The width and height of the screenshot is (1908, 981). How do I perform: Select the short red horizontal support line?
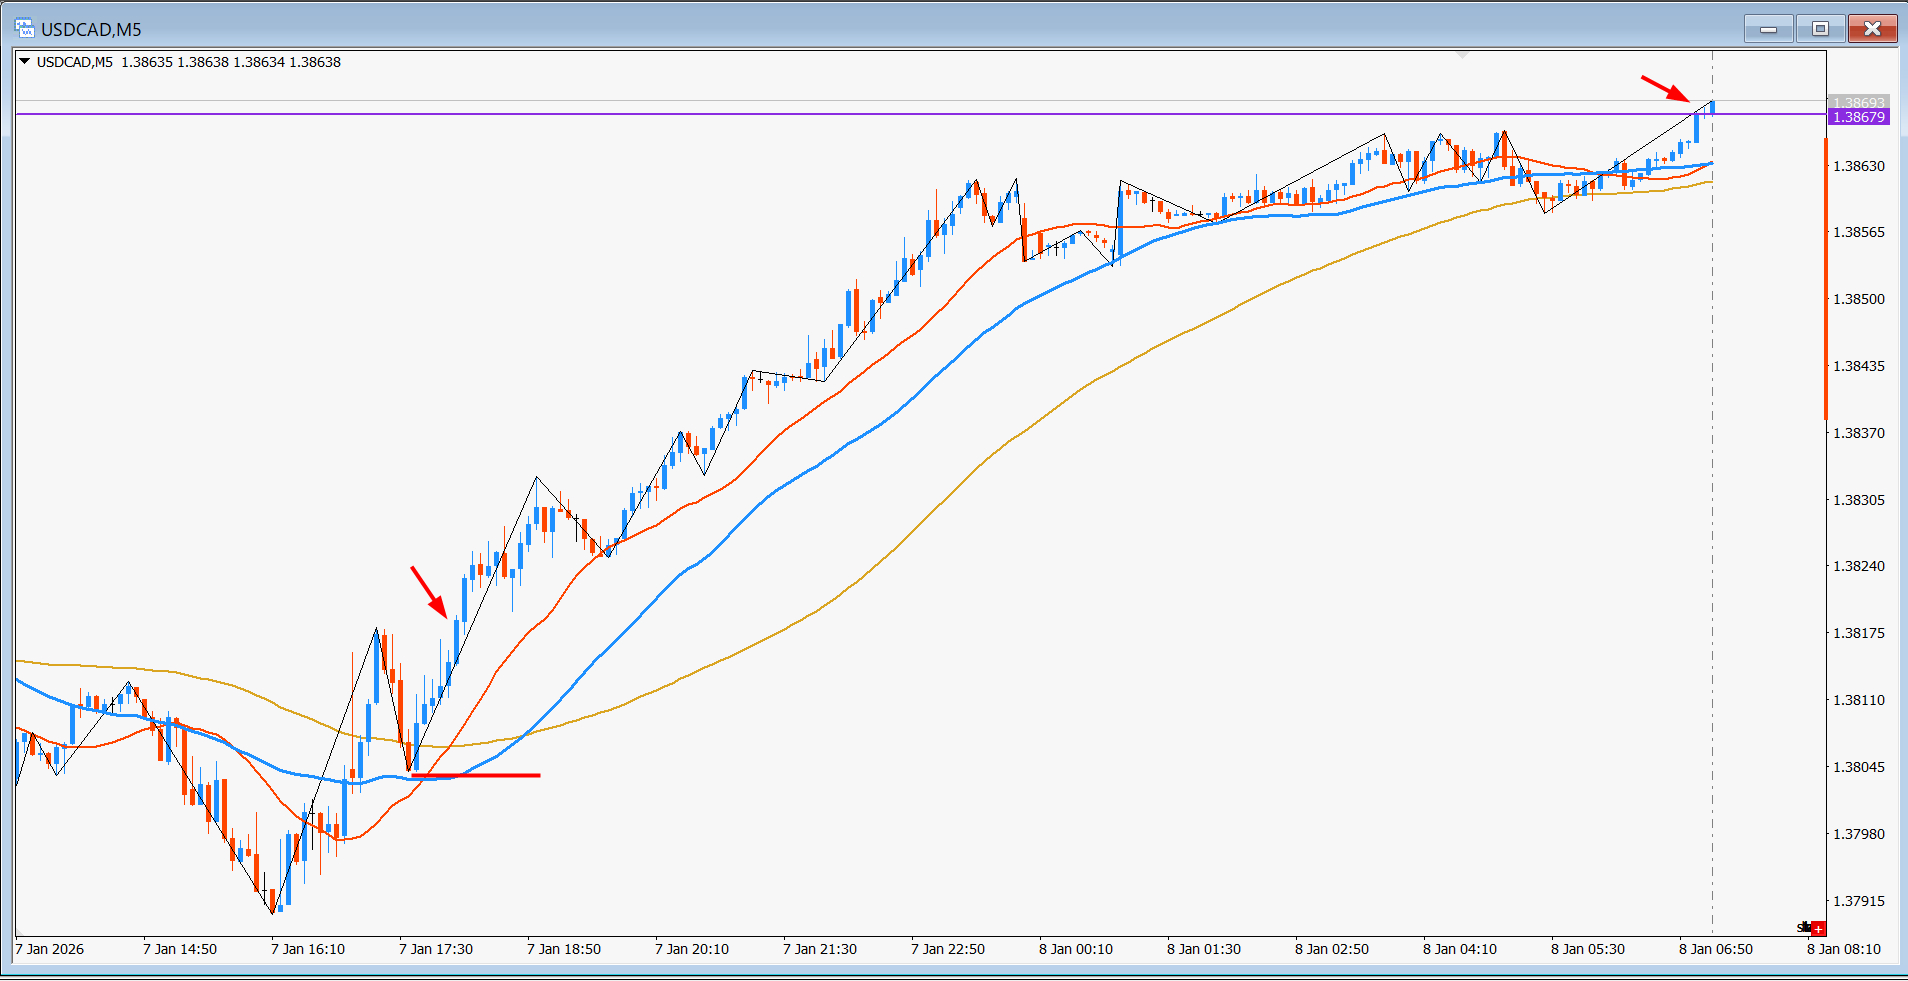point(475,775)
